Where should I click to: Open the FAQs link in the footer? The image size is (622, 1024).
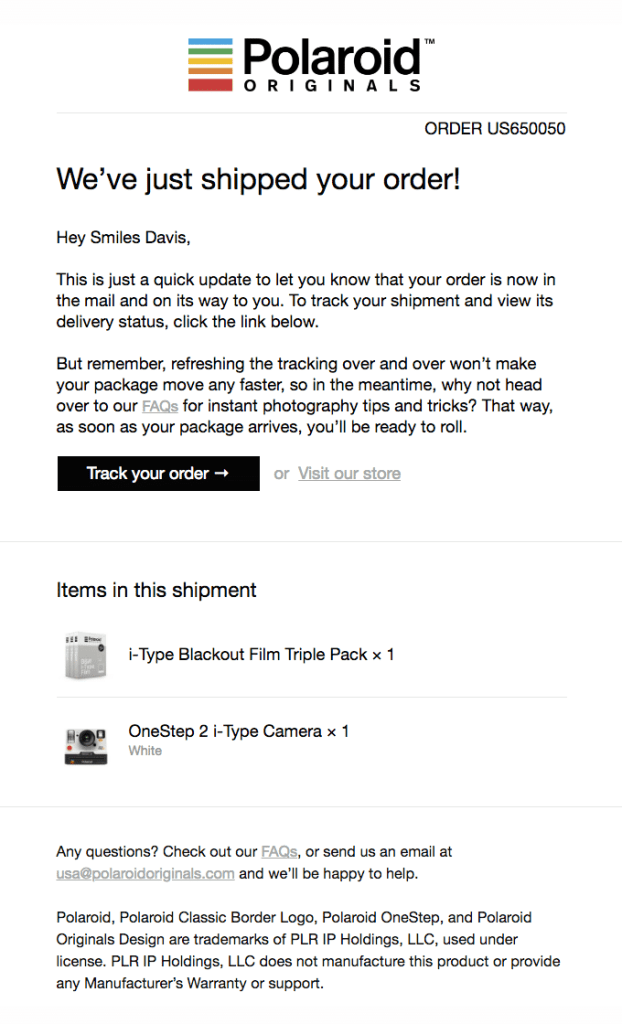coord(278,851)
